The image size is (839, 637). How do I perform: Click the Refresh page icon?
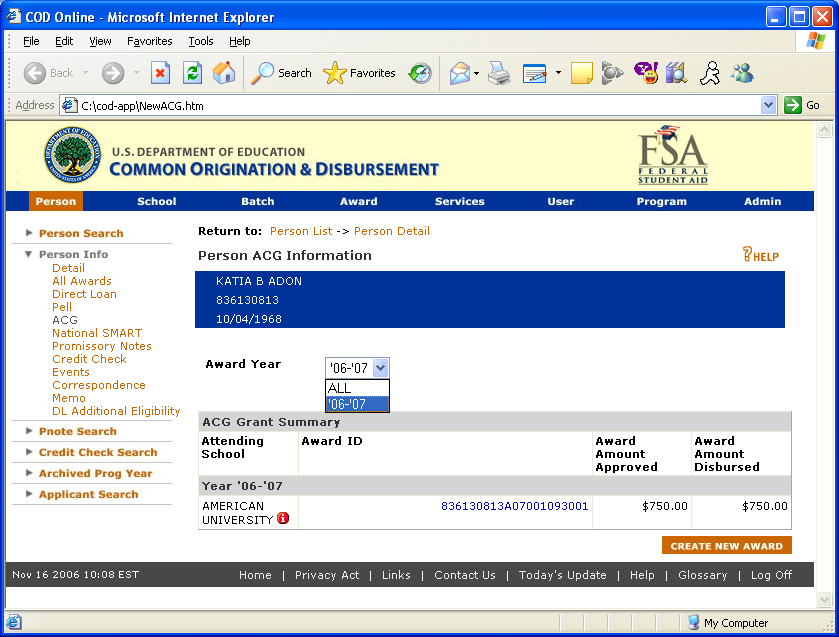point(192,73)
